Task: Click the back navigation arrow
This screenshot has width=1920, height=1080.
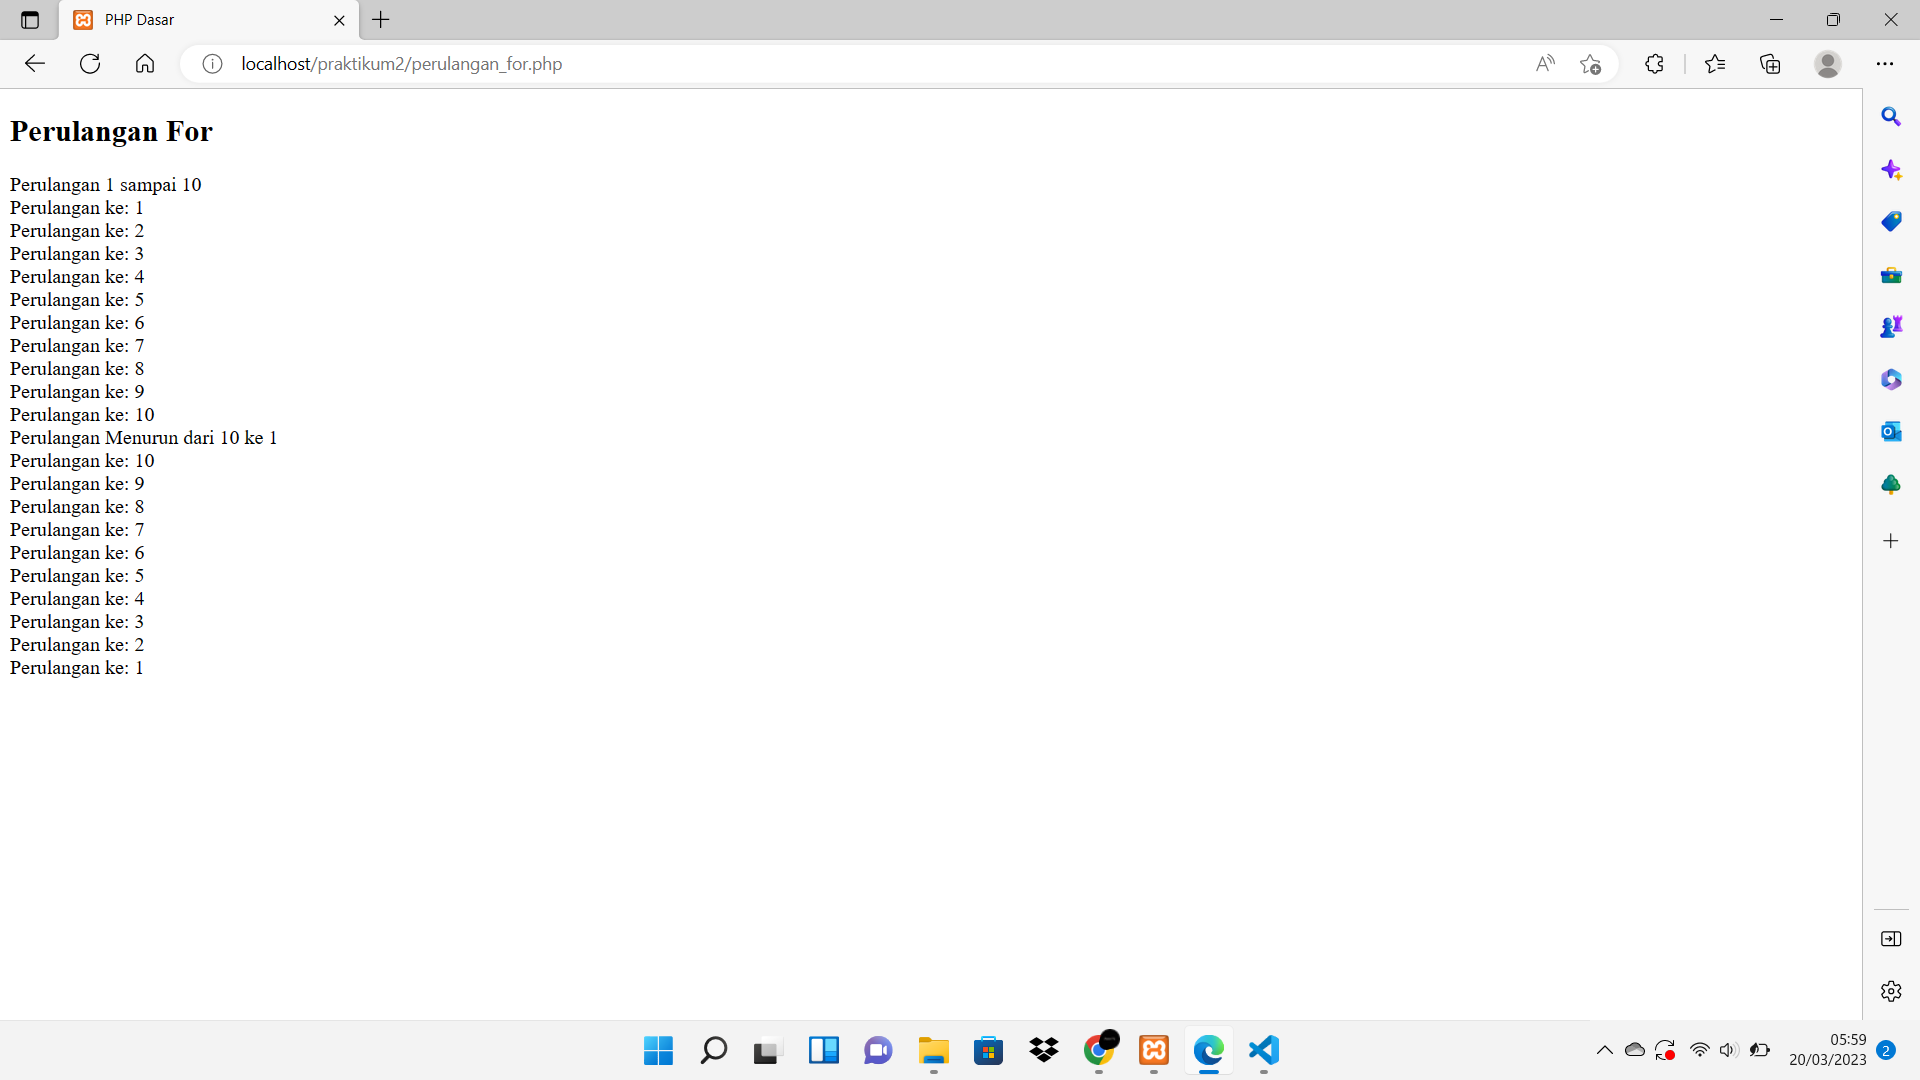Action: (x=35, y=64)
